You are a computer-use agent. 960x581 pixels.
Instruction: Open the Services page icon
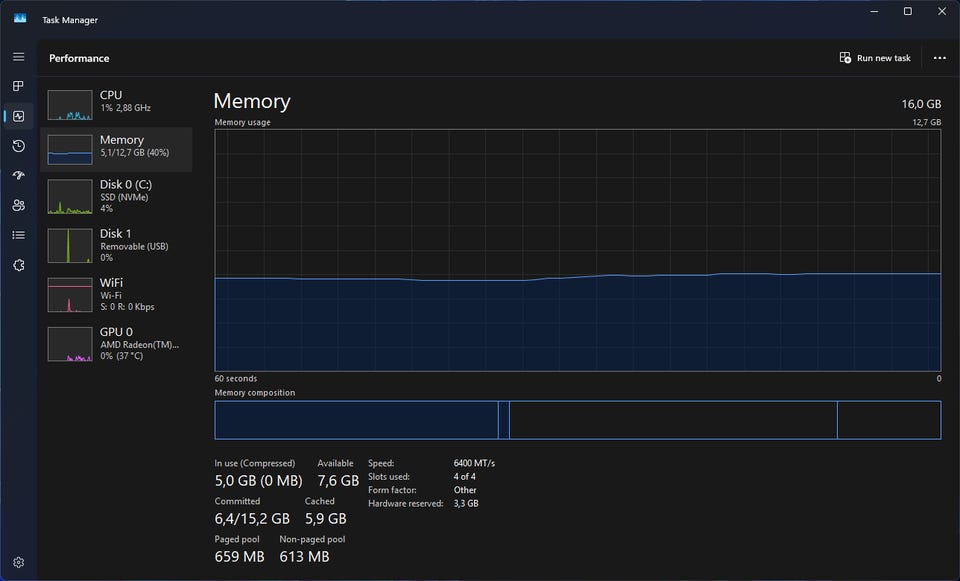18,265
